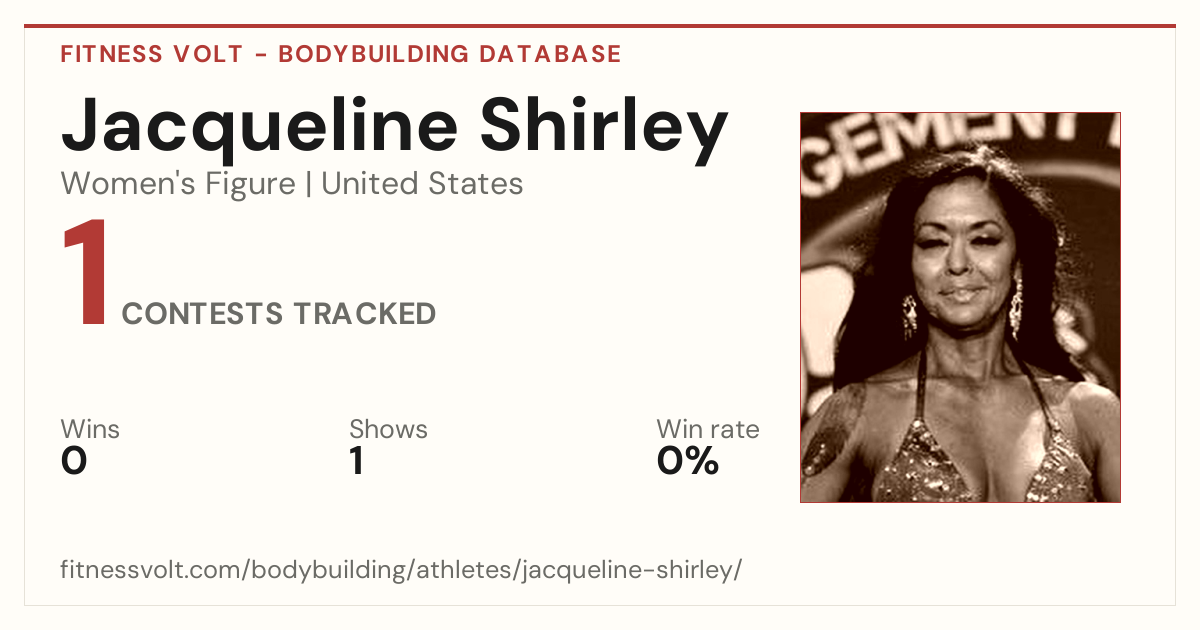Click the Jacqueline Shirley athlete name heading
Screen dimensions: 1200x630
(x=394, y=129)
